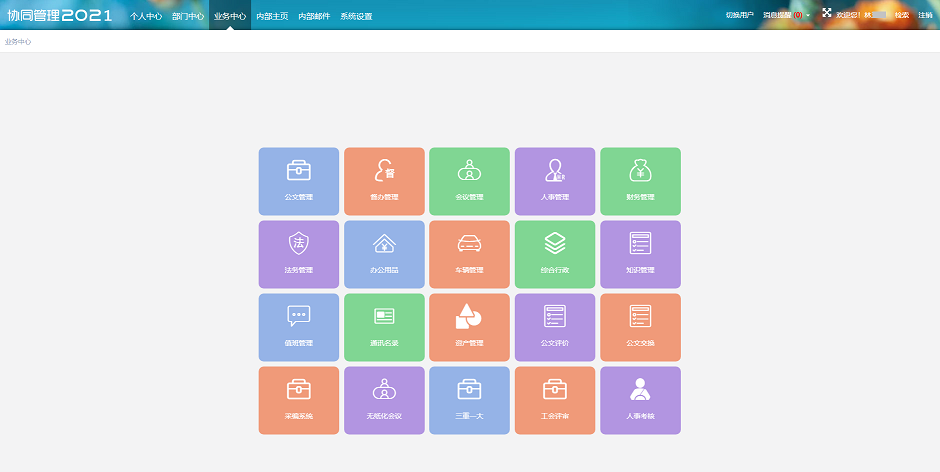Go to the 系统设置 menu
Screen dimensions: 940x472
356,16
